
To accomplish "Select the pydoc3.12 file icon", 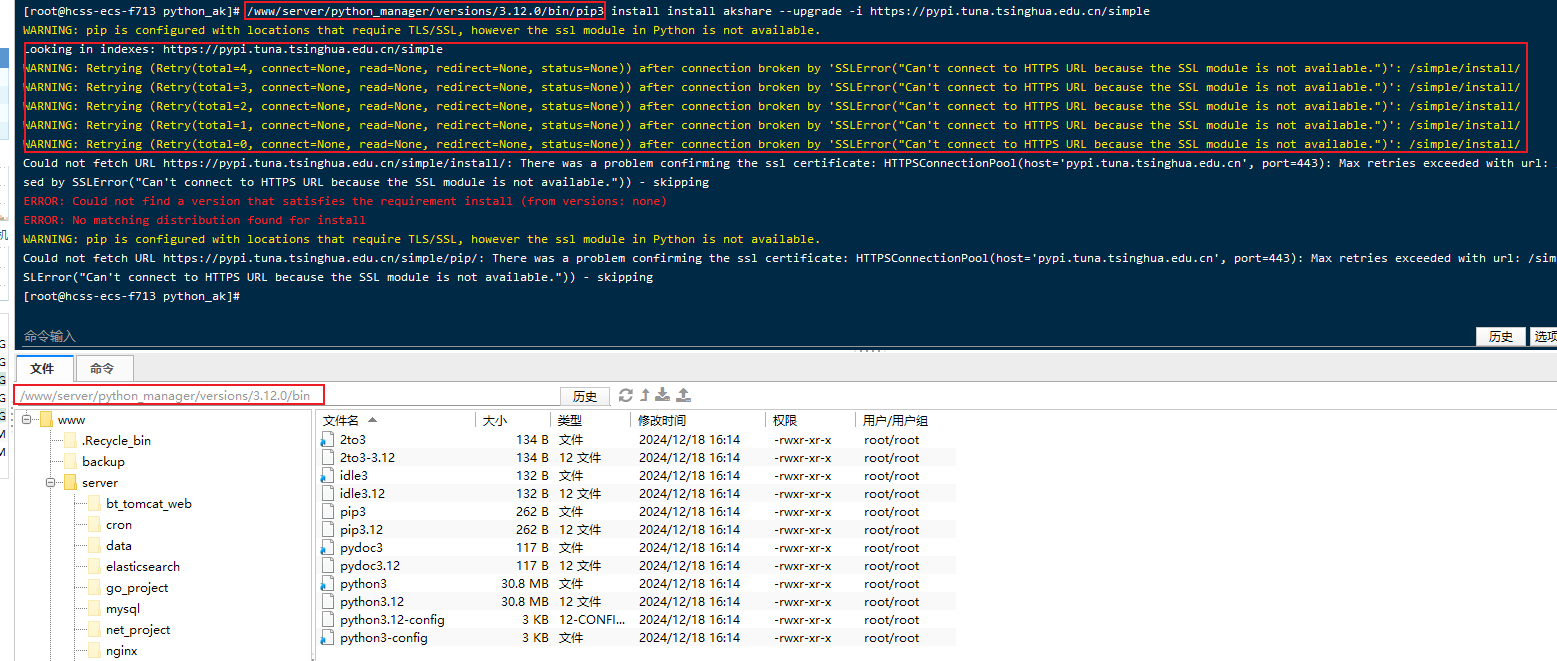I will [329, 566].
